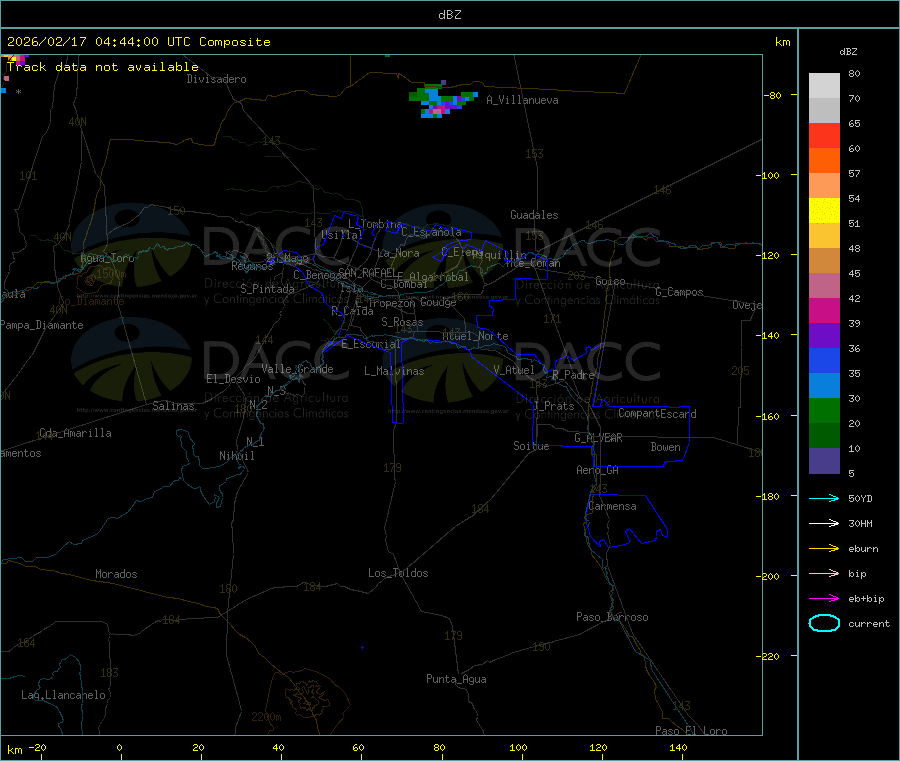Image resolution: width=900 pixels, height=761 pixels.
Task: Click the cyan current ellipse icon
Action: click(x=824, y=623)
